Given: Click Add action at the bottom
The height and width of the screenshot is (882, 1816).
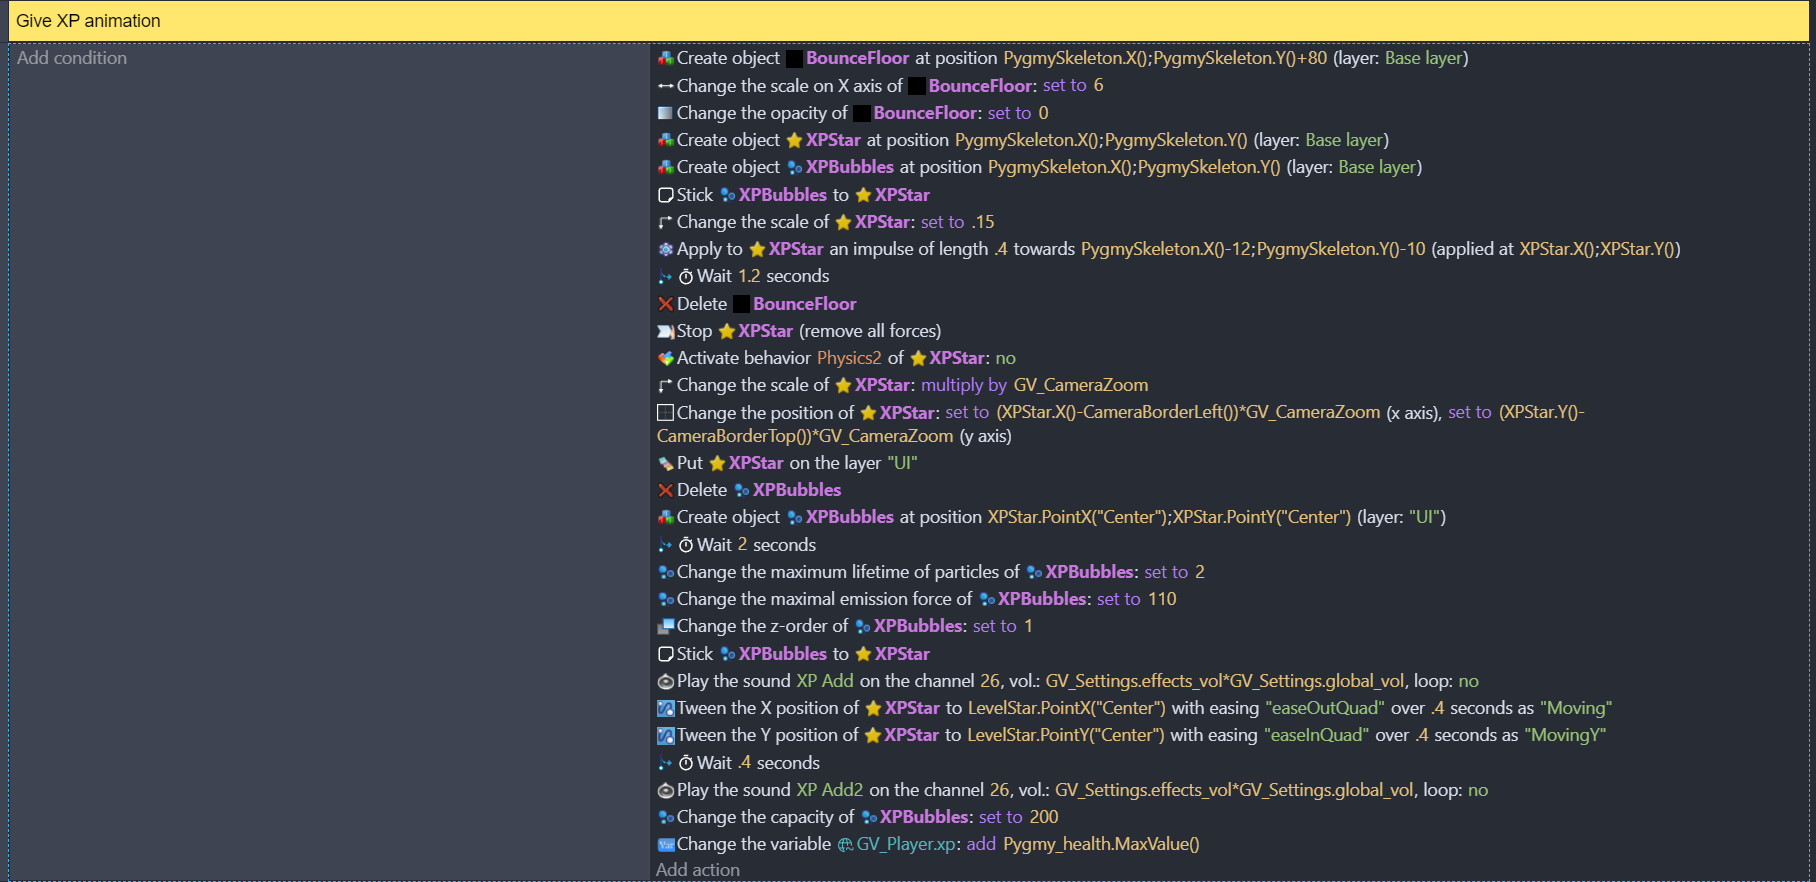Looking at the screenshot, I should click(698, 870).
